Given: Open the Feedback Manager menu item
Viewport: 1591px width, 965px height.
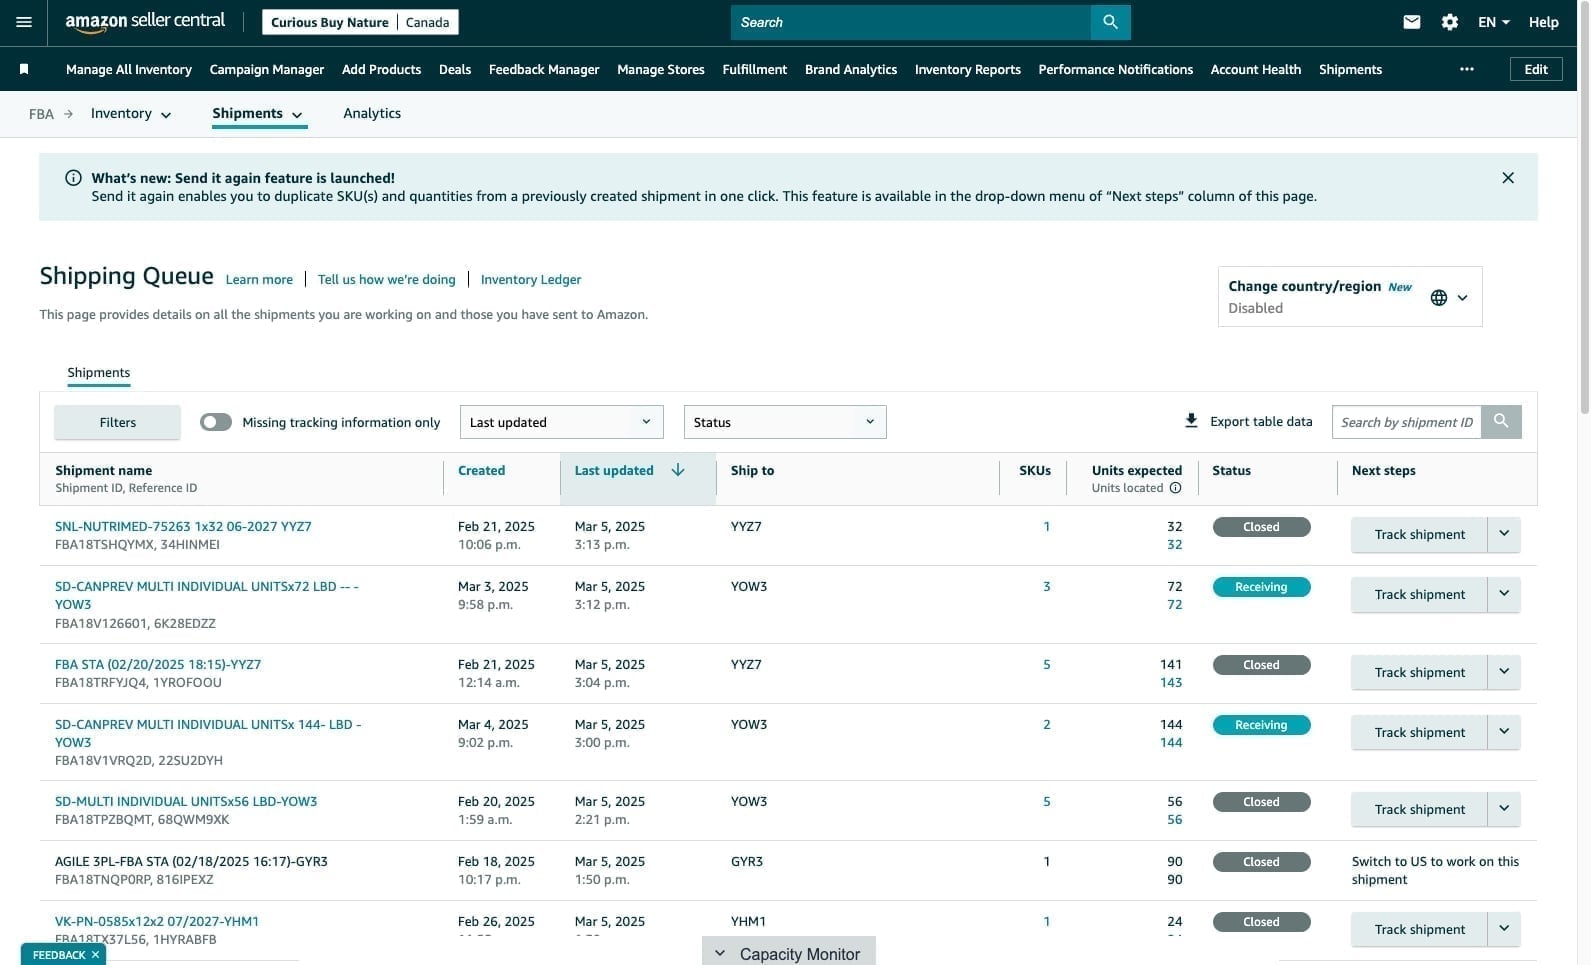Looking at the screenshot, I should coord(544,69).
